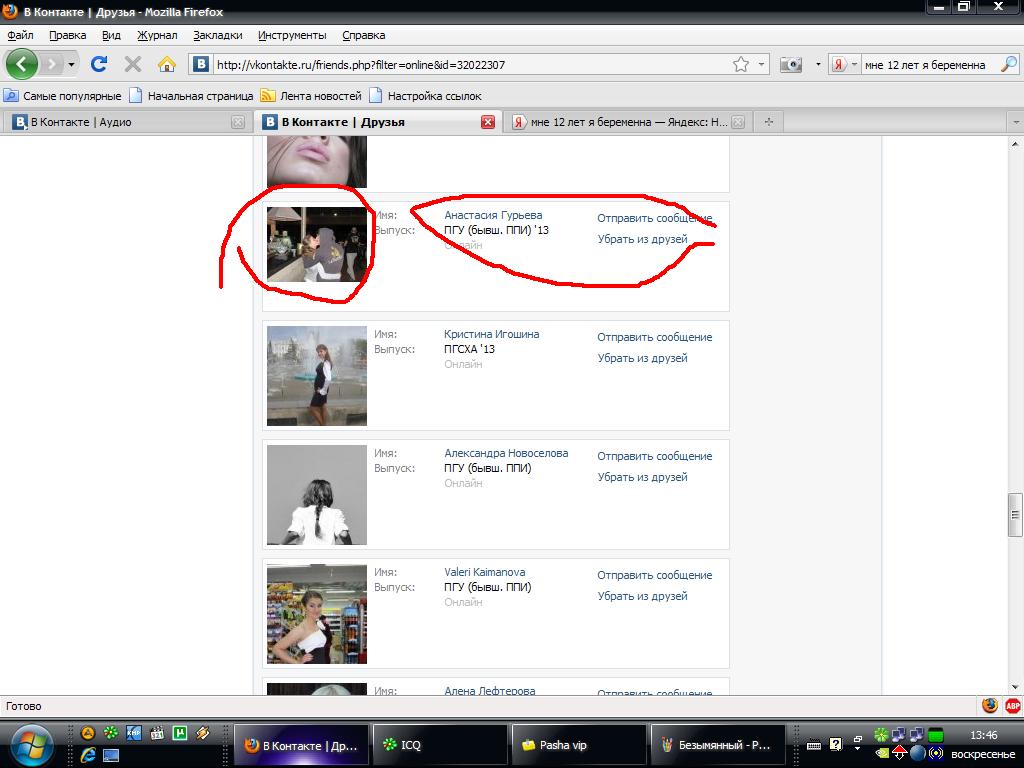This screenshot has width=1024, height=768.
Task: Open the Журнал menu
Action: point(157,35)
